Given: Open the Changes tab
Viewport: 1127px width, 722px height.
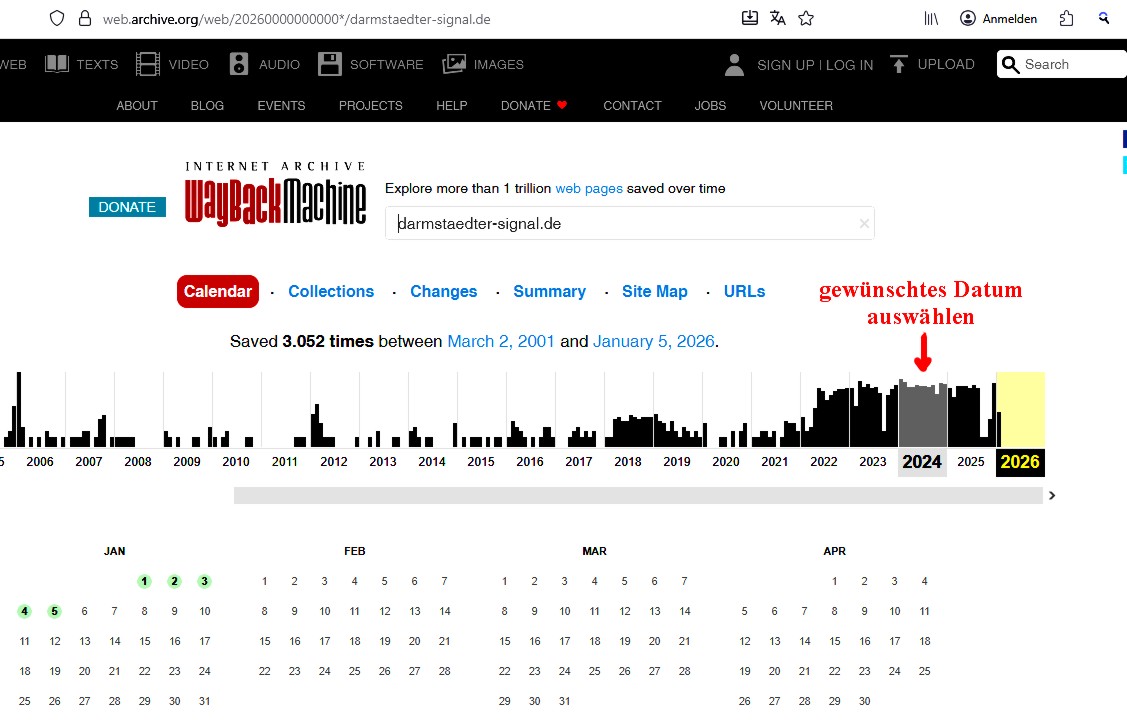Looking at the screenshot, I should click(443, 292).
